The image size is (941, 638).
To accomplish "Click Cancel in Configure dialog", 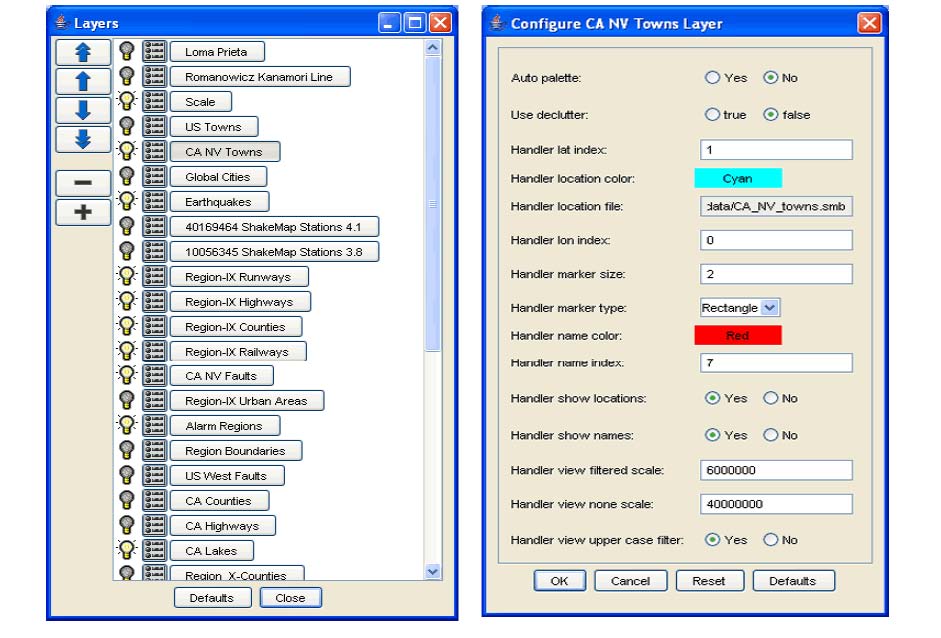I will (x=630, y=580).
